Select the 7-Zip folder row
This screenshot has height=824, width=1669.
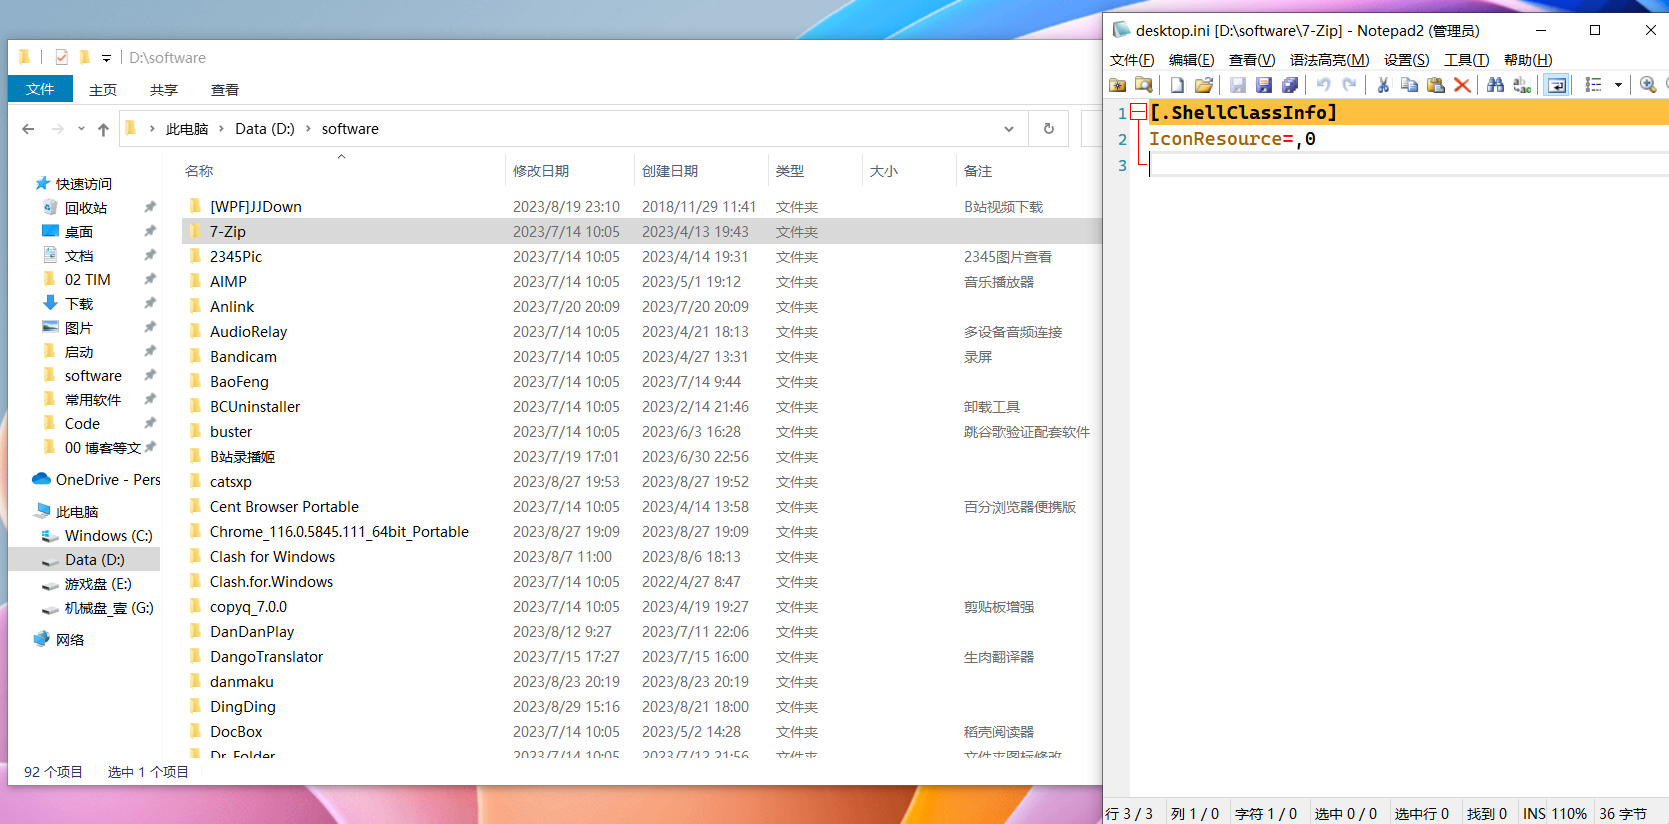point(642,231)
